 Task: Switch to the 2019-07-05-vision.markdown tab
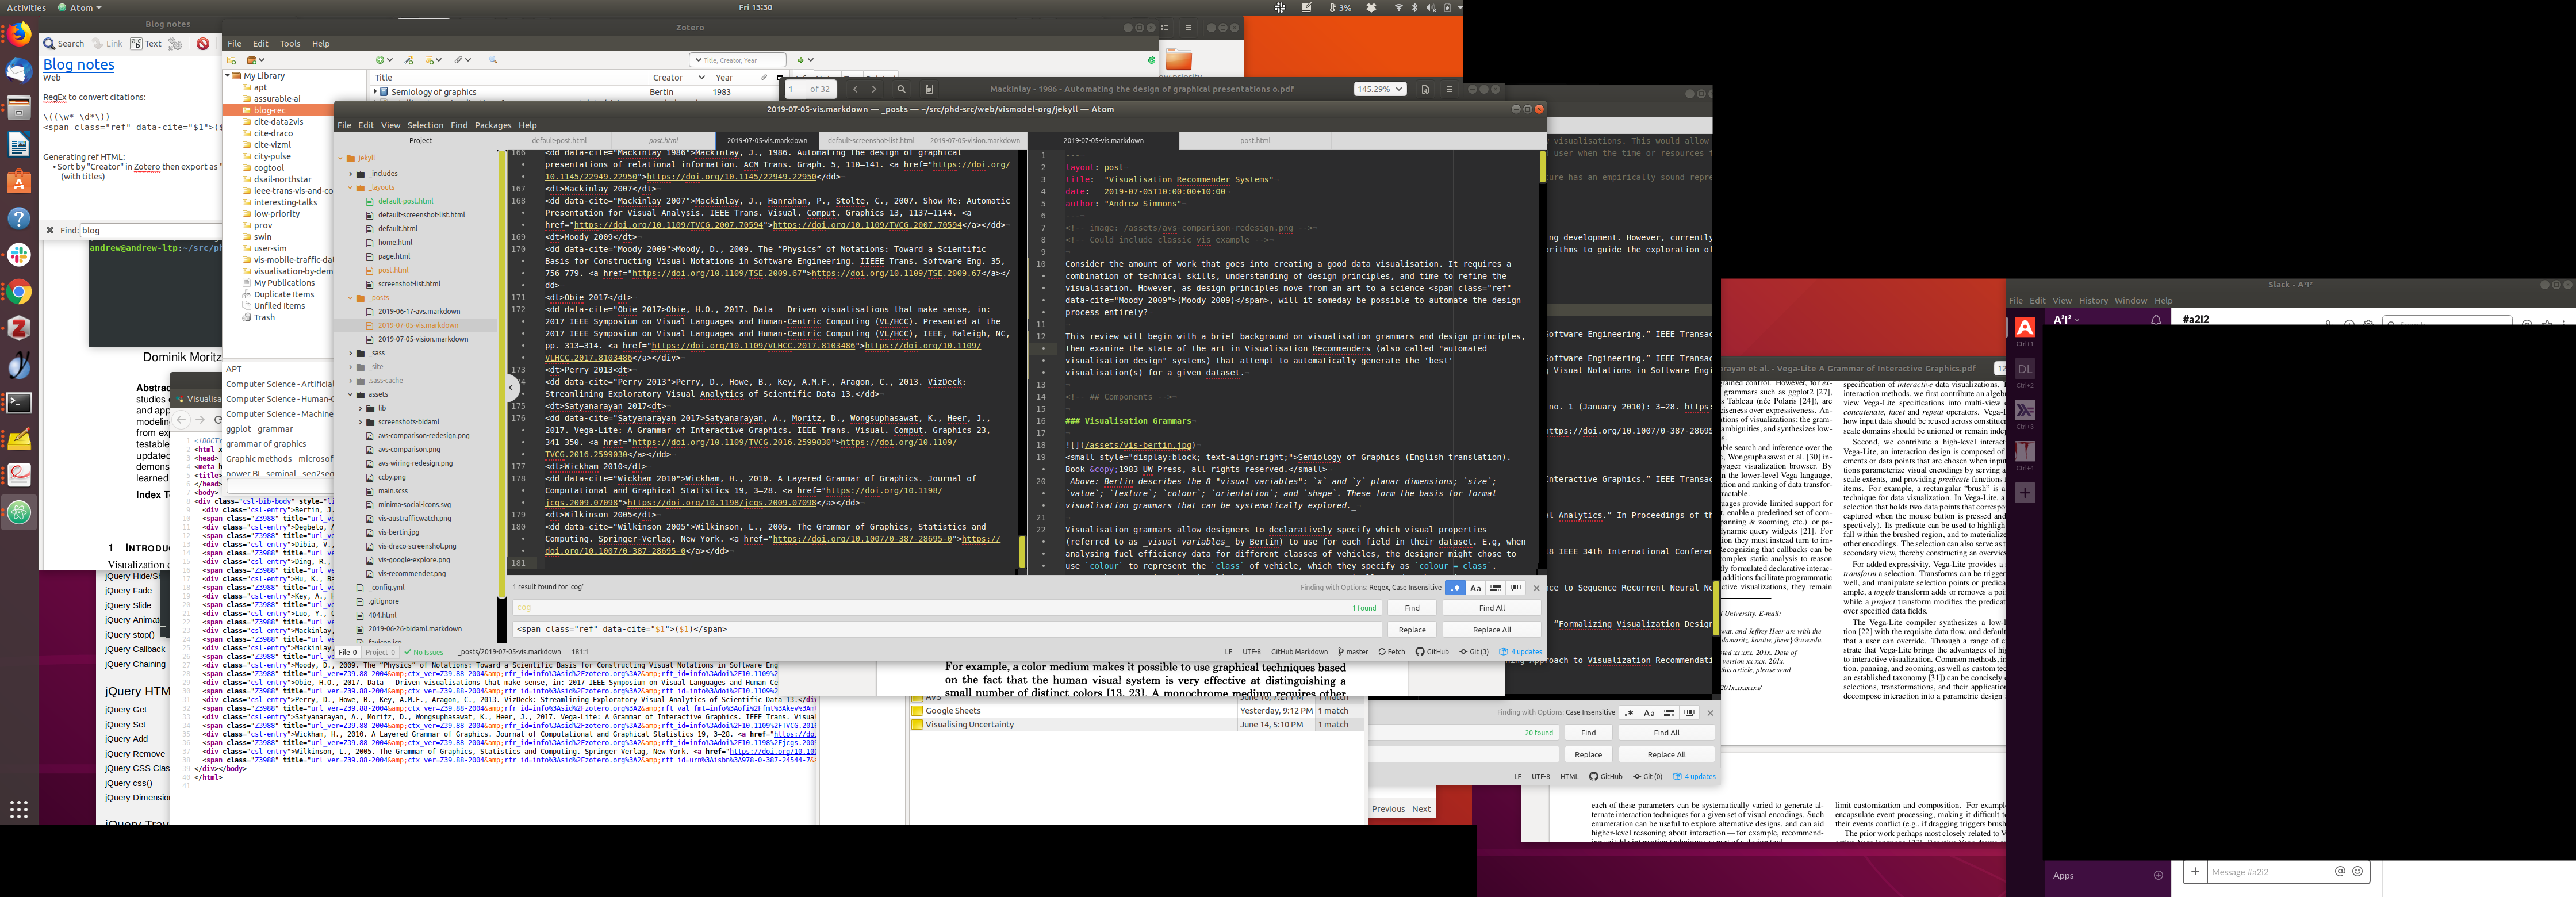click(974, 141)
